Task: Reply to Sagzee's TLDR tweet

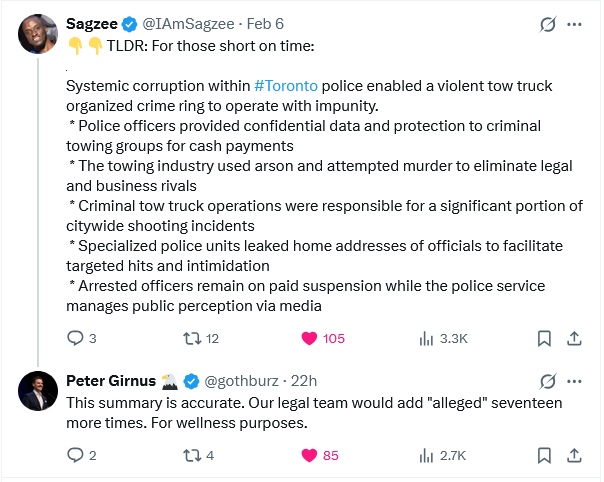Action: tap(75, 338)
